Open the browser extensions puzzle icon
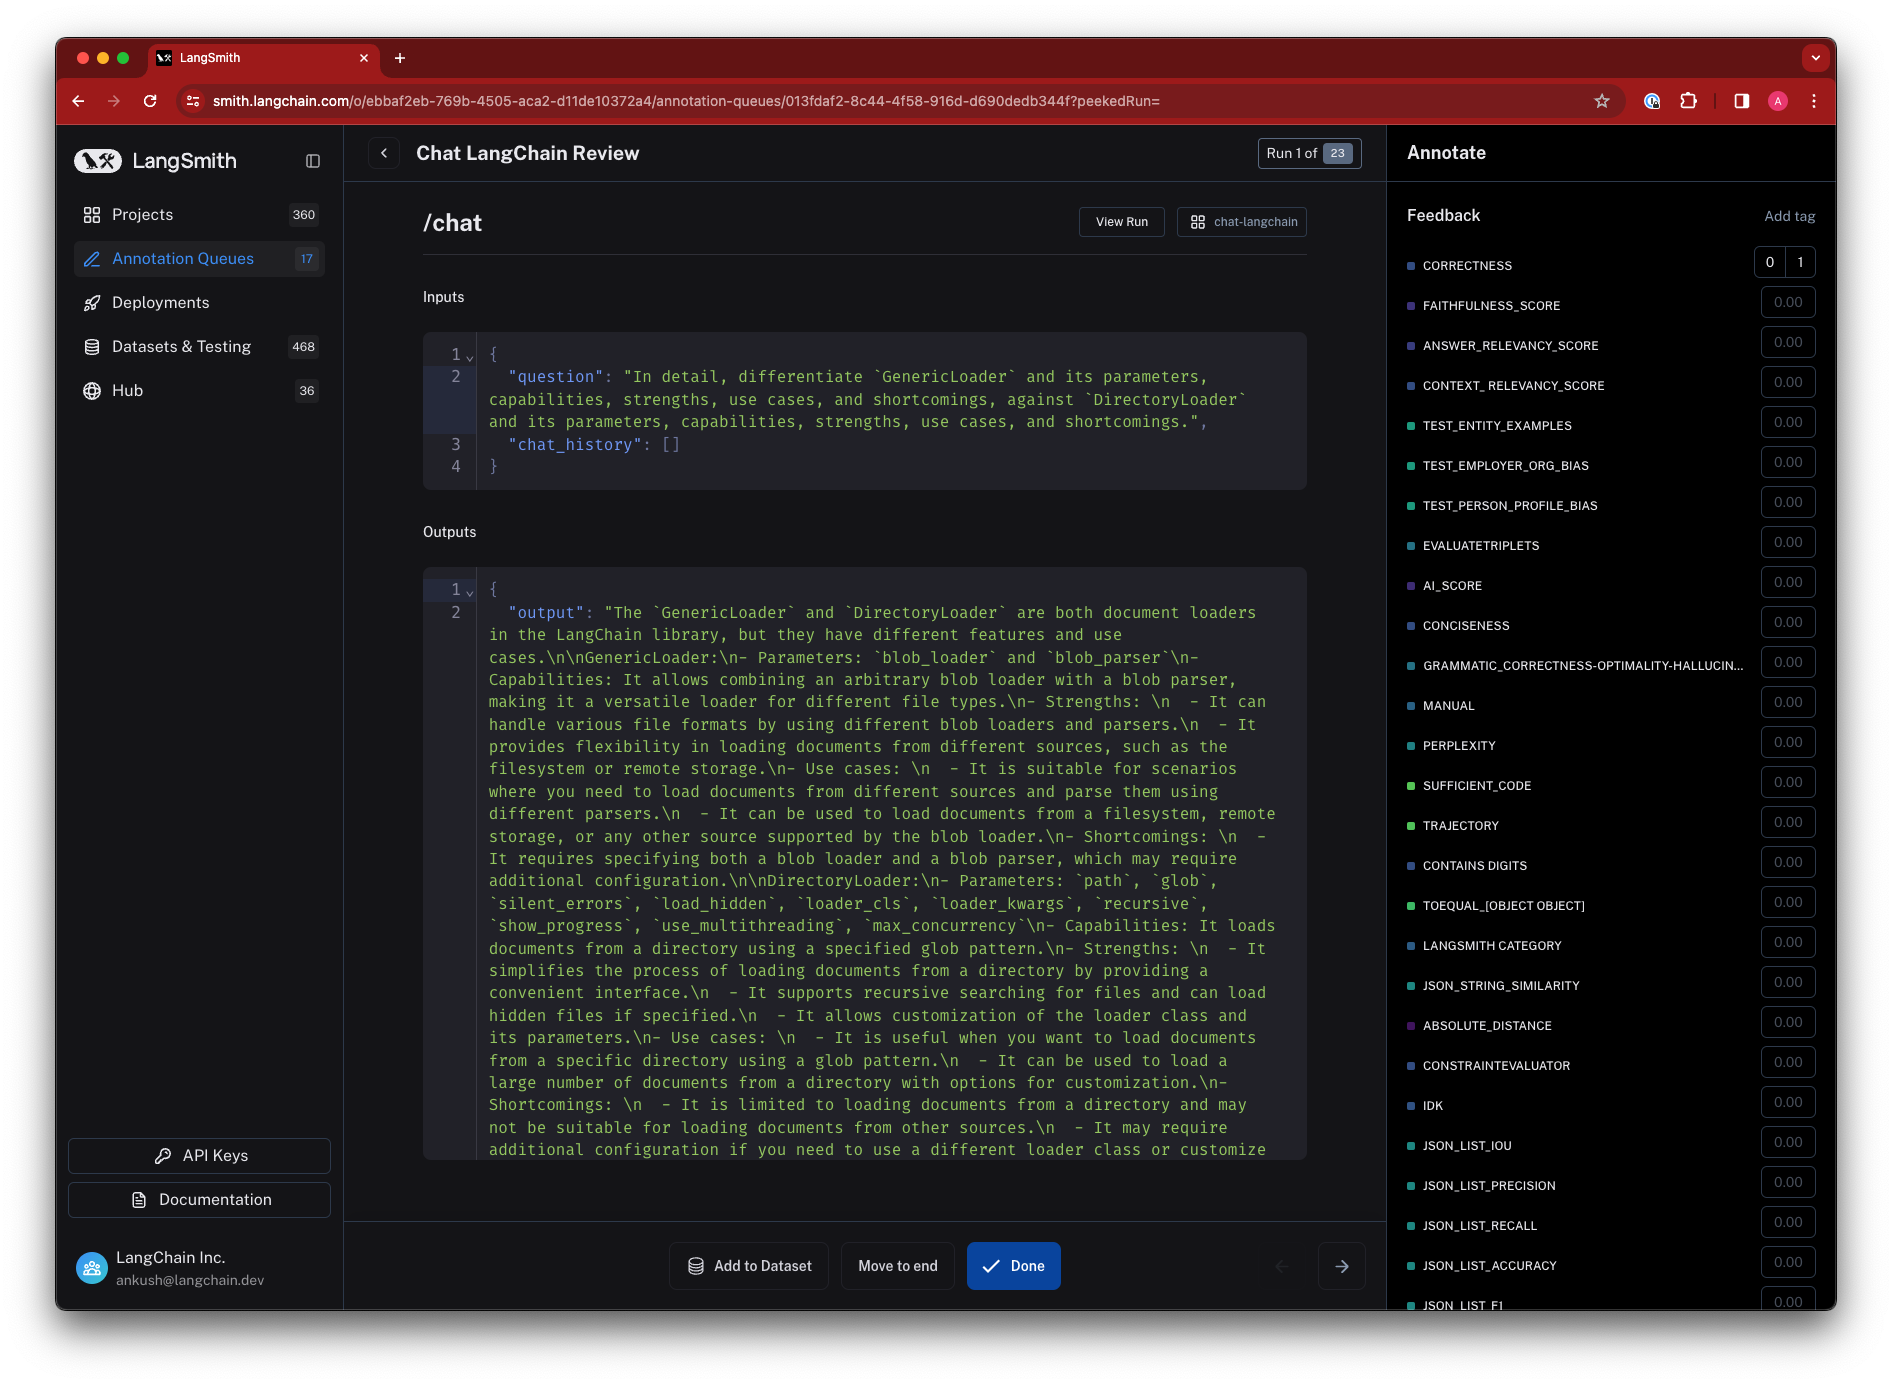The width and height of the screenshot is (1892, 1384). coord(1689,101)
